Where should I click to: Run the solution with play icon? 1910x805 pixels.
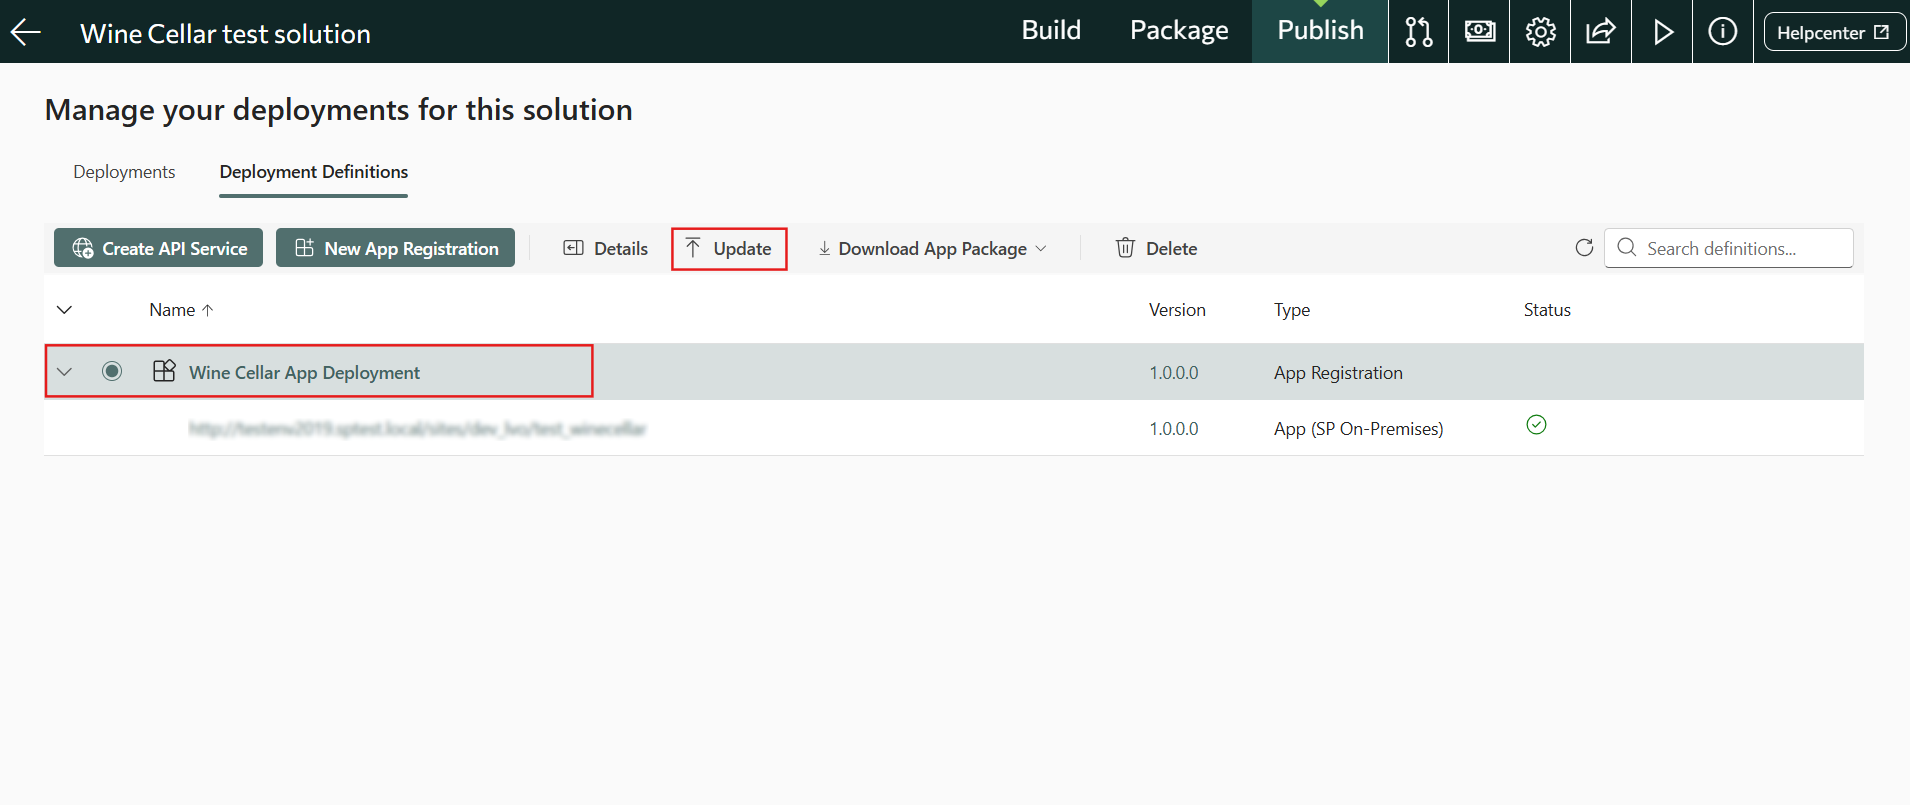(x=1662, y=32)
